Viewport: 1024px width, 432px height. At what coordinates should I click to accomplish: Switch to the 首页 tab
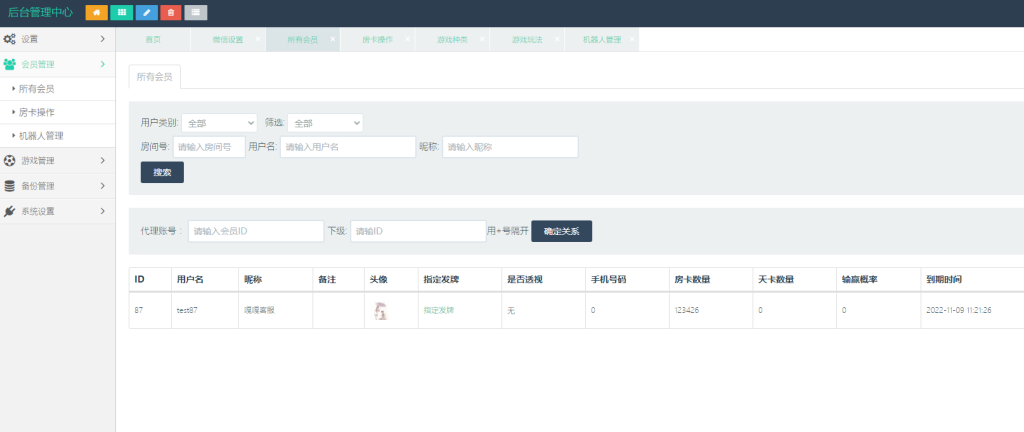[153, 40]
